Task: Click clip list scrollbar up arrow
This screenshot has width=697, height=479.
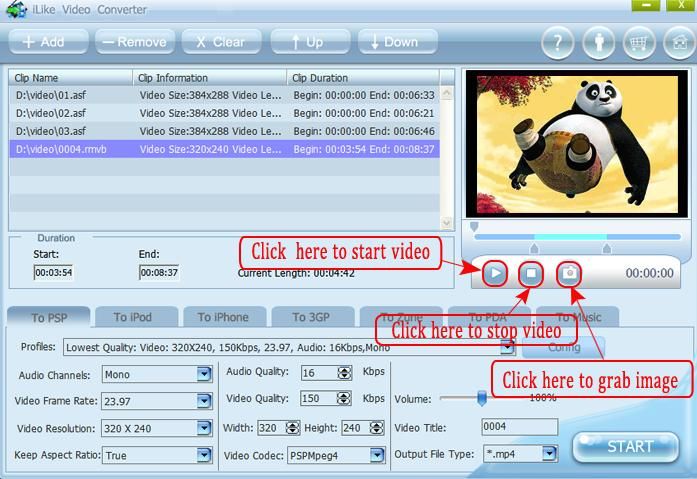Action: pos(447,93)
